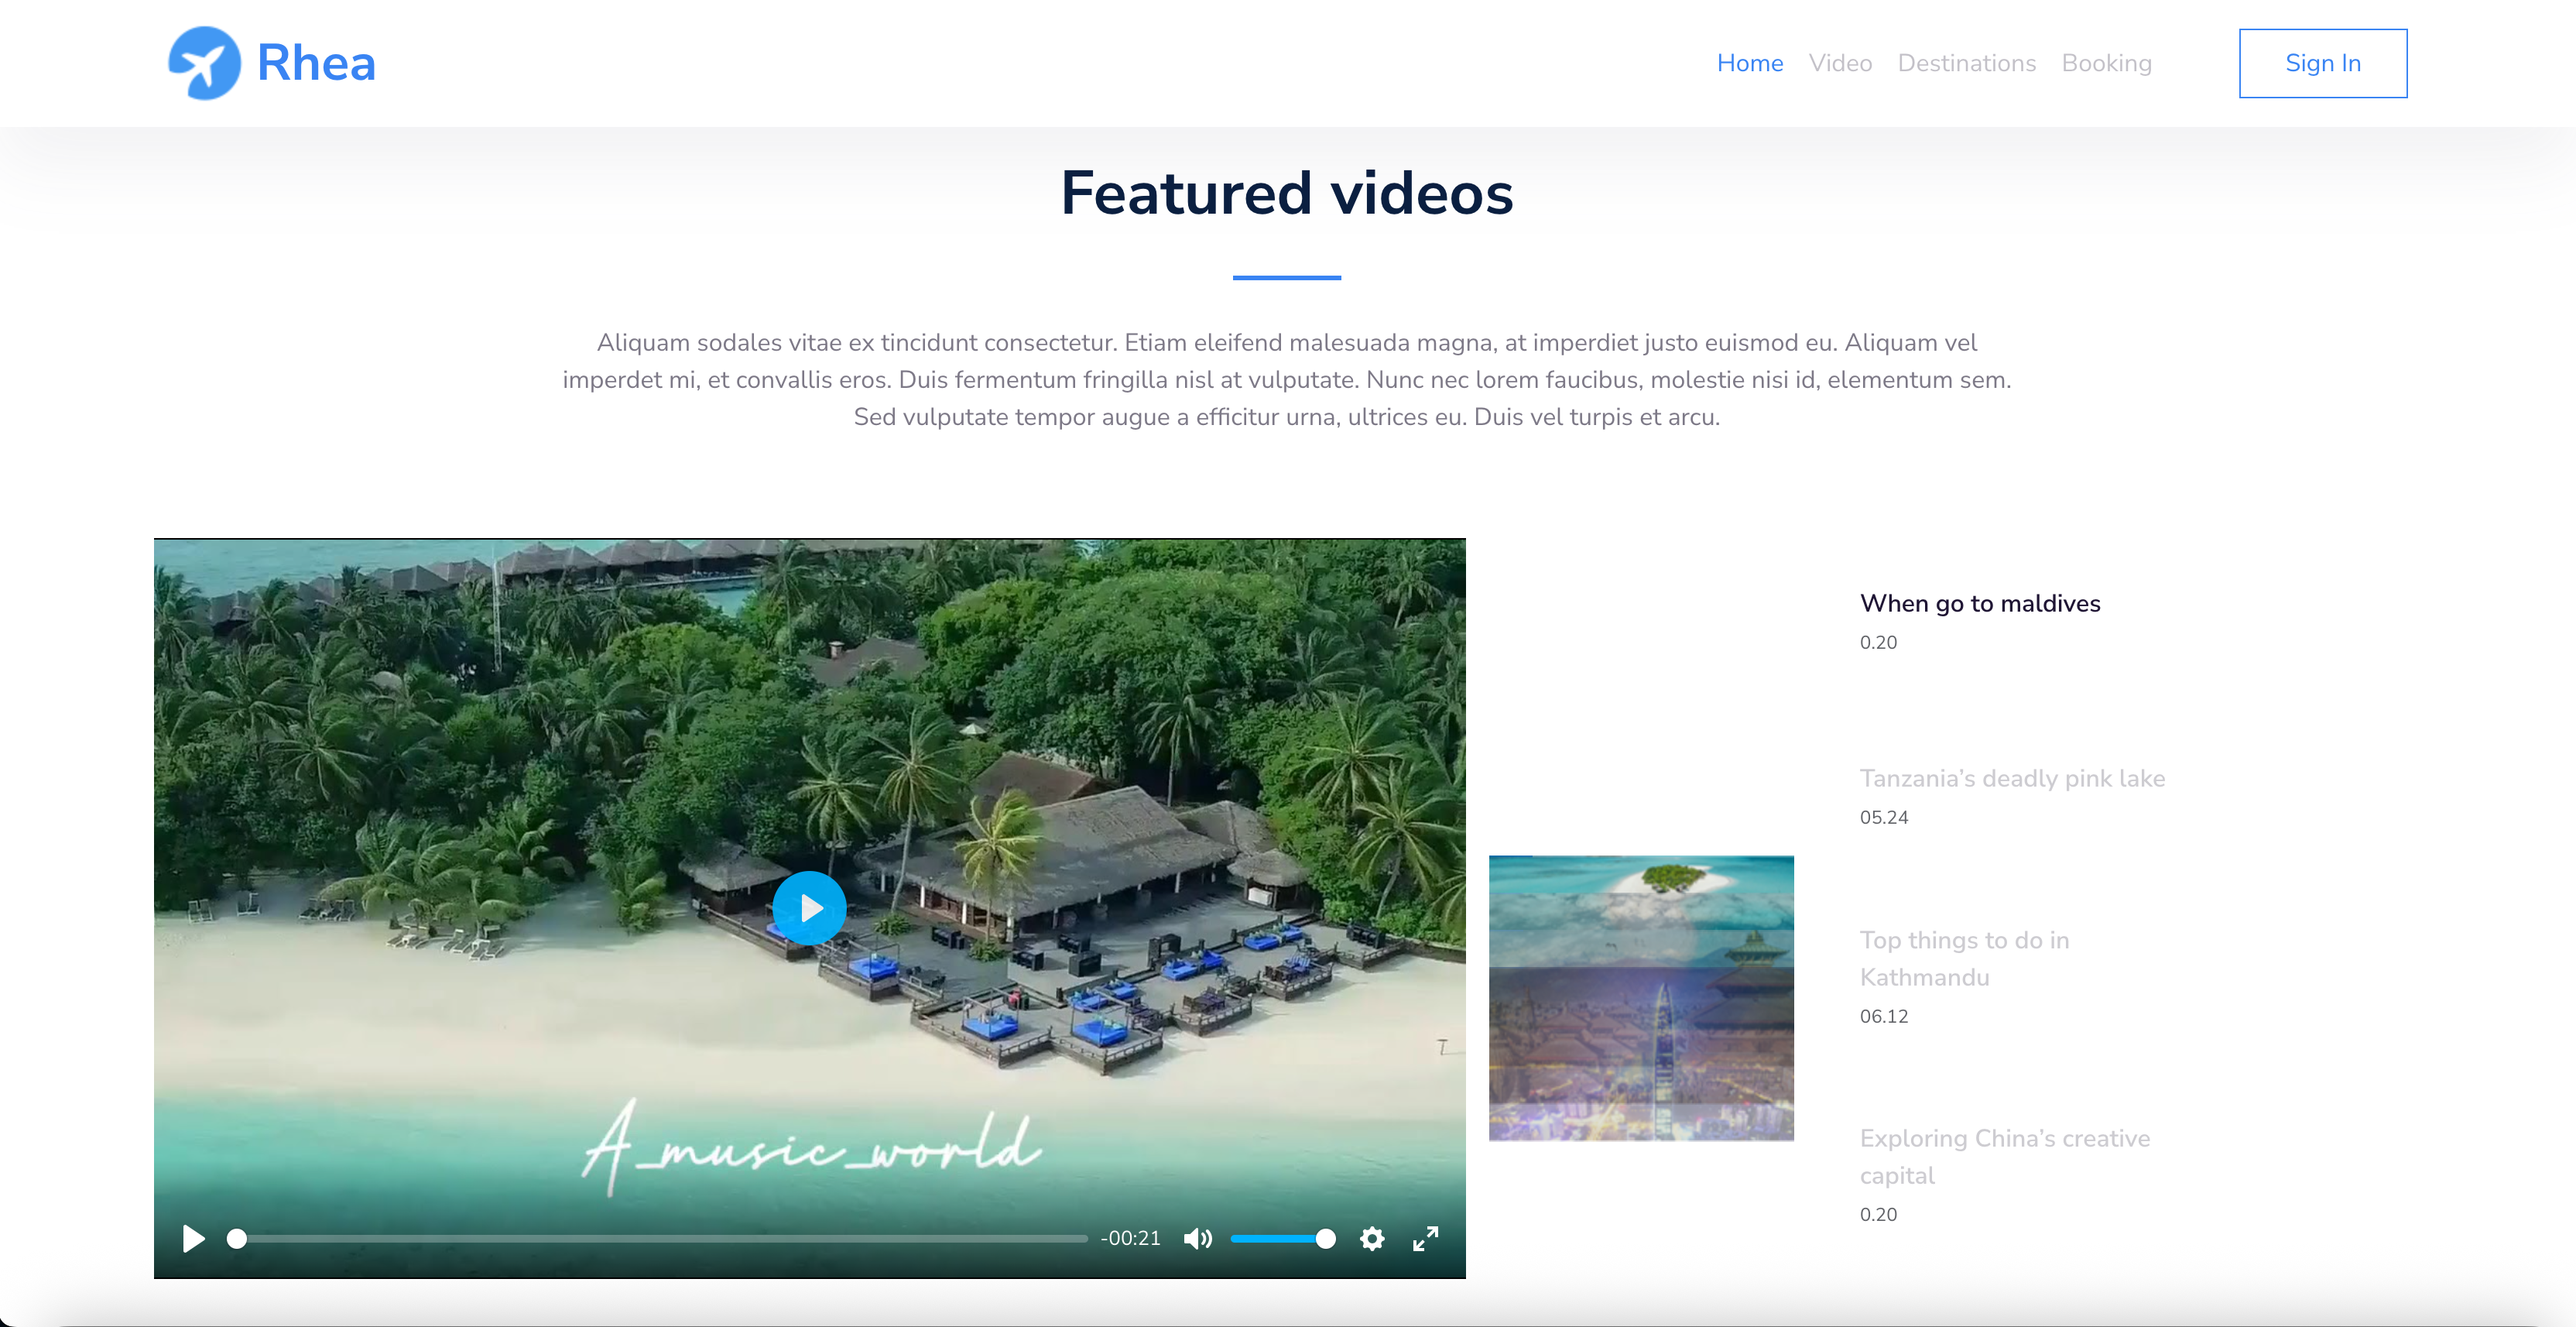Viewport: 2576px width, 1327px height.
Task: Click the Rhea airplane logo icon
Action: [204, 63]
